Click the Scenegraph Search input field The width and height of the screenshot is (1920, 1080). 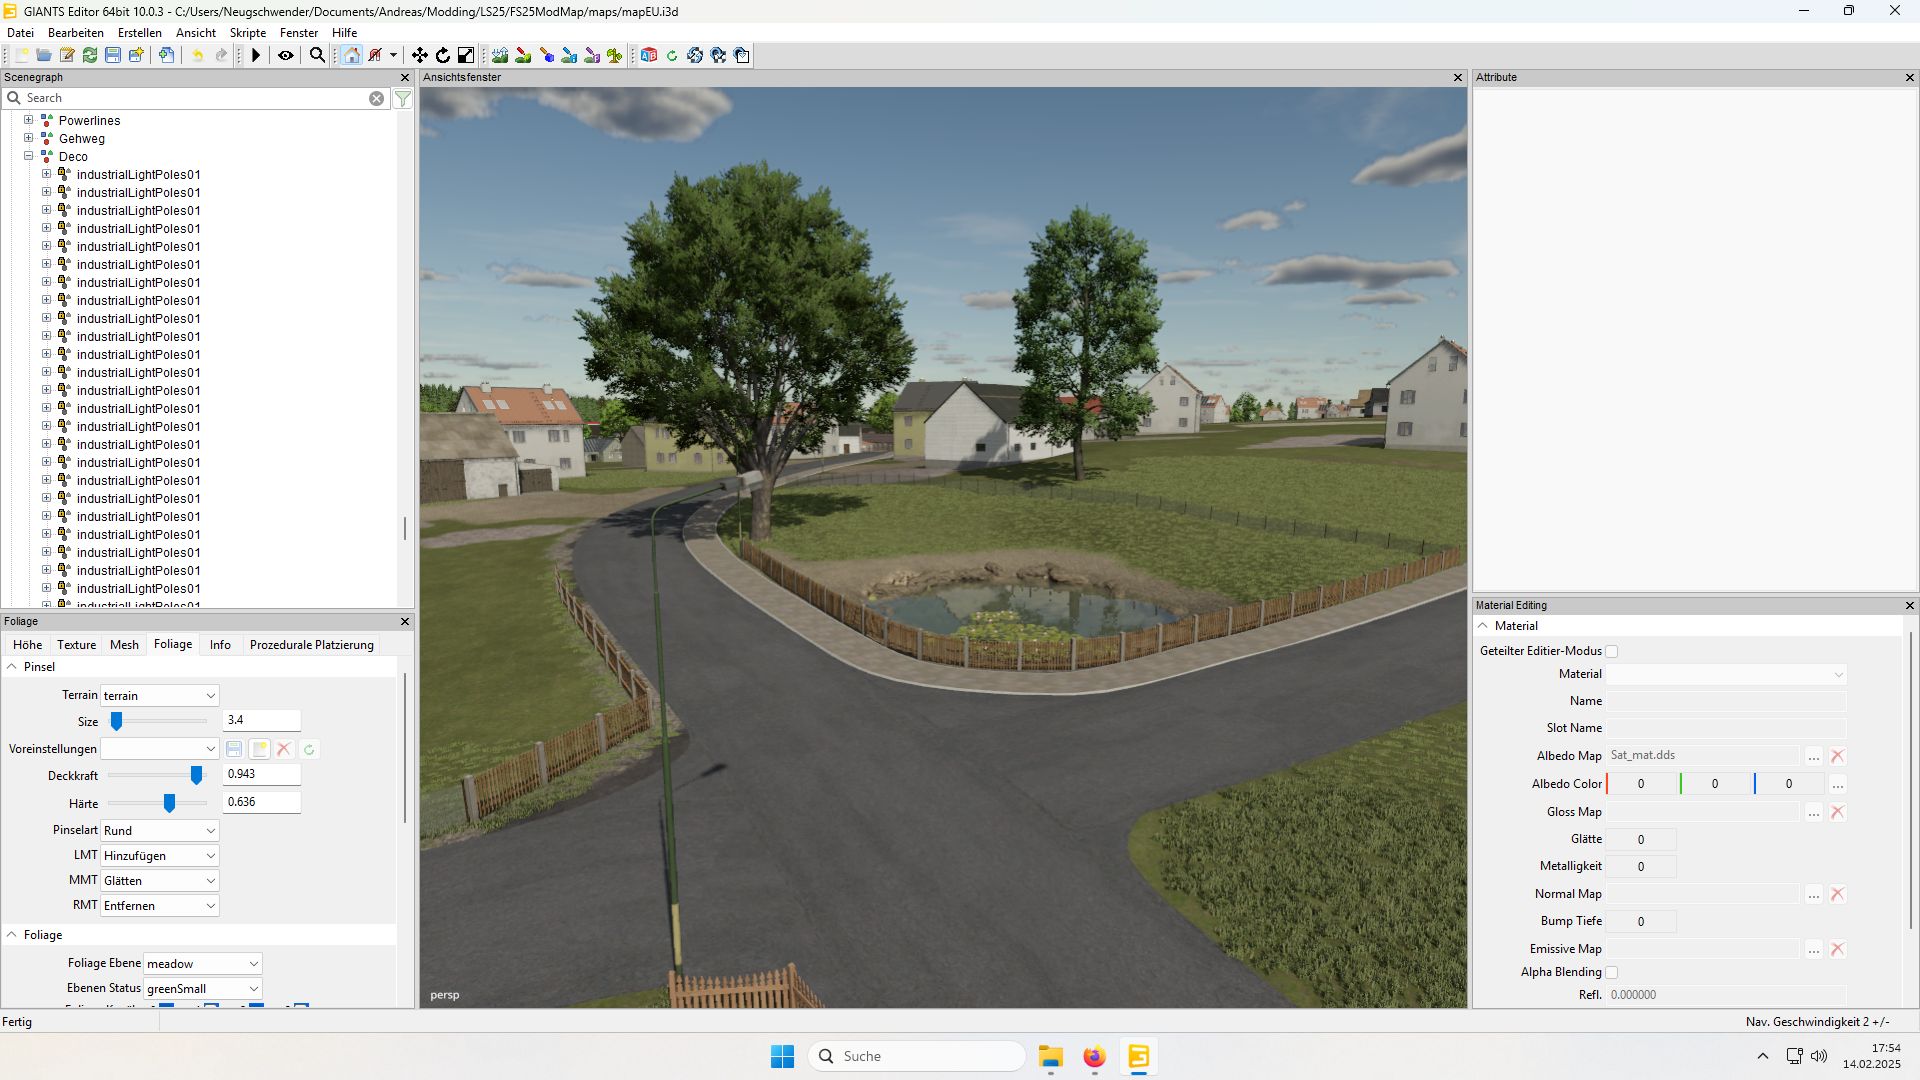195,98
